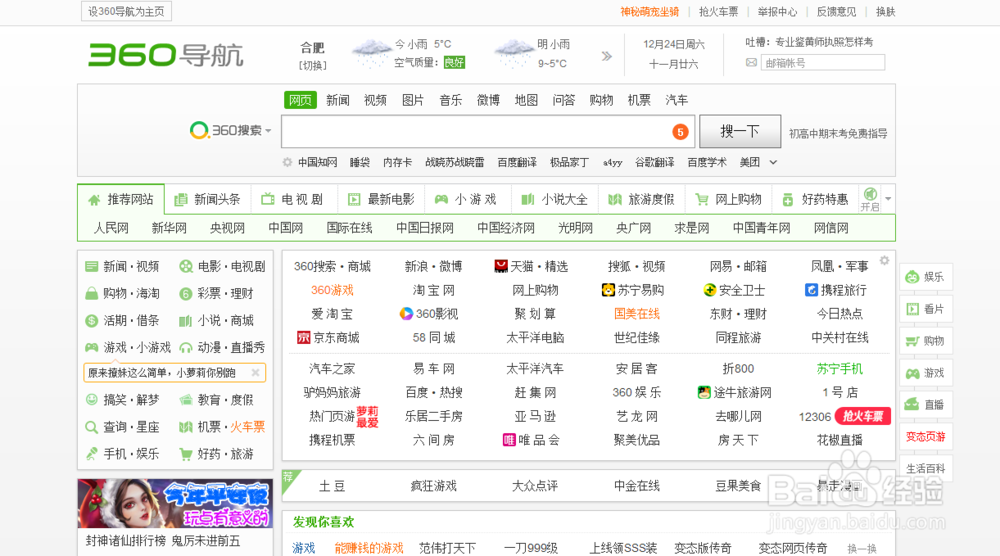
Task: Open the 国美在线 link
Action: (636, 314)
